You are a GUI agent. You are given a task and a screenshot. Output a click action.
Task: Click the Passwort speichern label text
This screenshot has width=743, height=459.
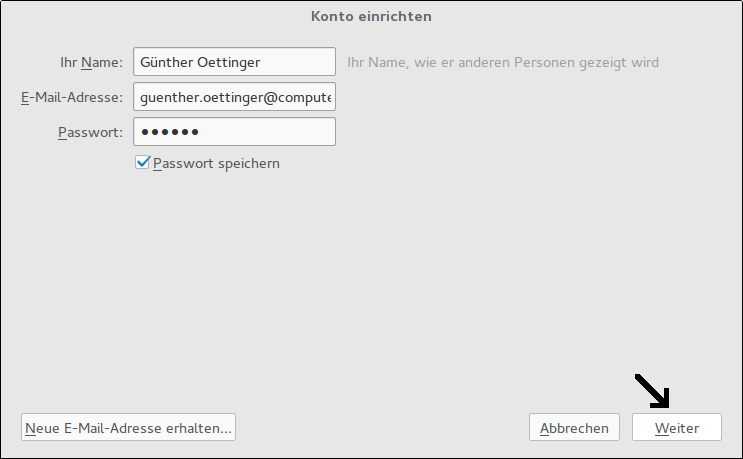coord(216,163)
